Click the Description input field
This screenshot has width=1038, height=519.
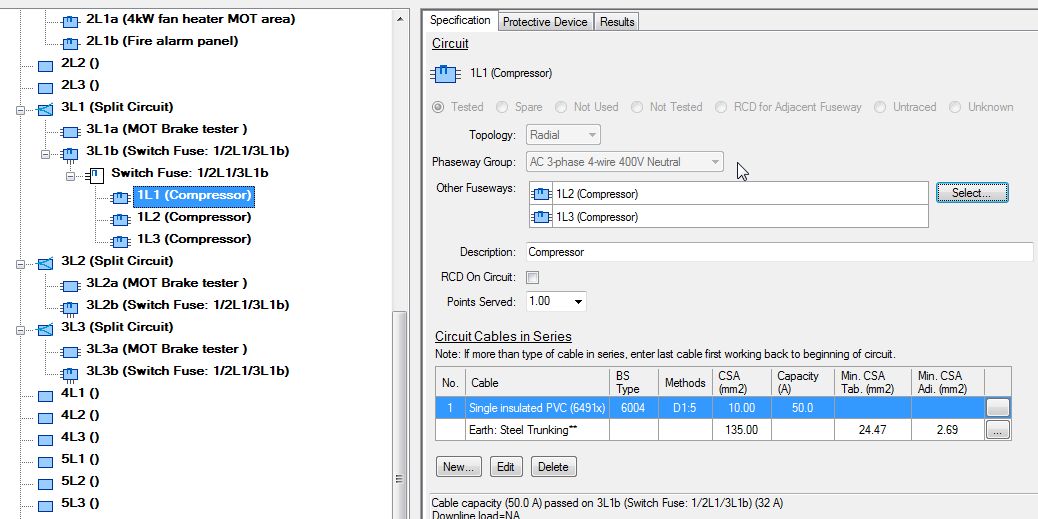click(780, 252)
